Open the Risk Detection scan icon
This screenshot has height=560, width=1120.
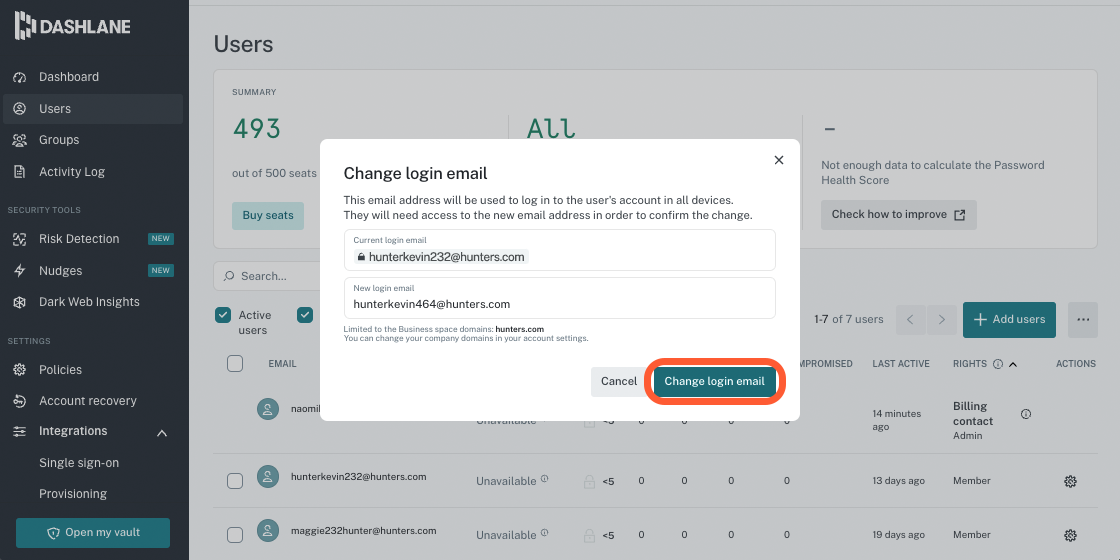[x=20, y=239]
